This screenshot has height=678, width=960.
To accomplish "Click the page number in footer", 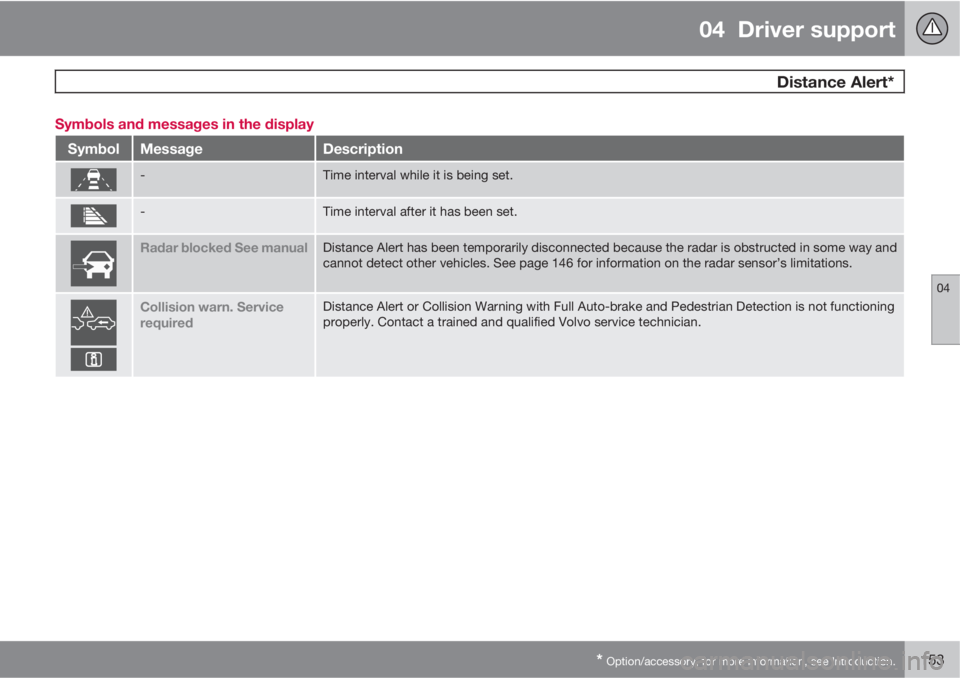I will (x=936, y=660).
